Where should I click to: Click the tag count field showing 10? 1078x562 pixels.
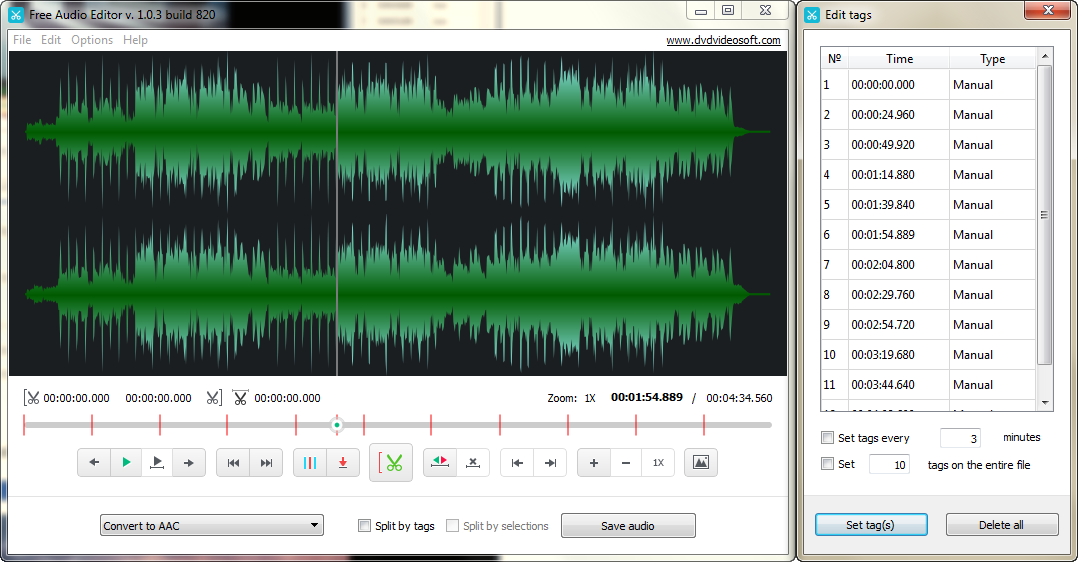(x=888, y=464)
